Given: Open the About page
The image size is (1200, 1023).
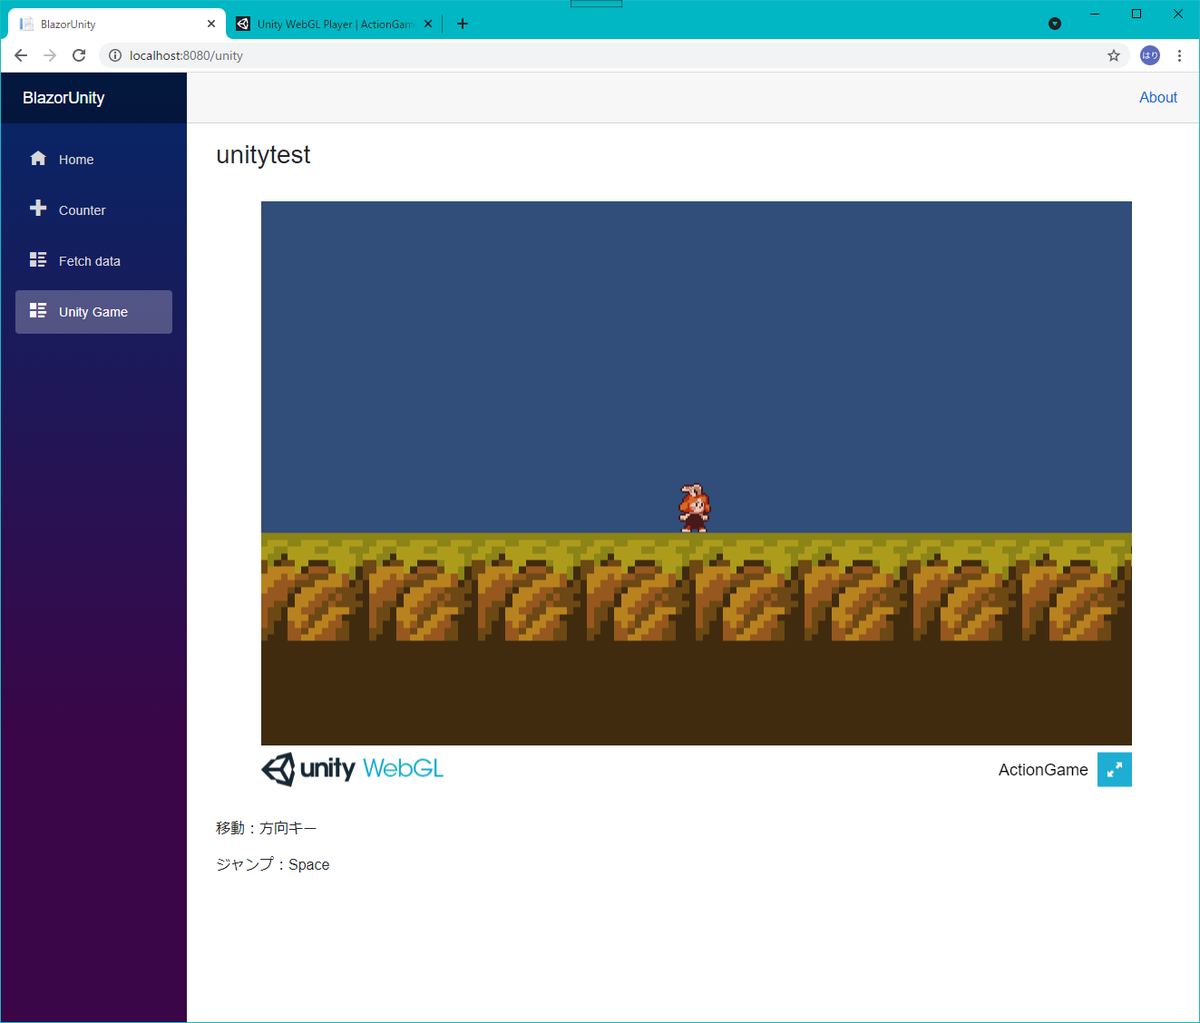Looking at the screenshot, I should [x=1157, y=97].
